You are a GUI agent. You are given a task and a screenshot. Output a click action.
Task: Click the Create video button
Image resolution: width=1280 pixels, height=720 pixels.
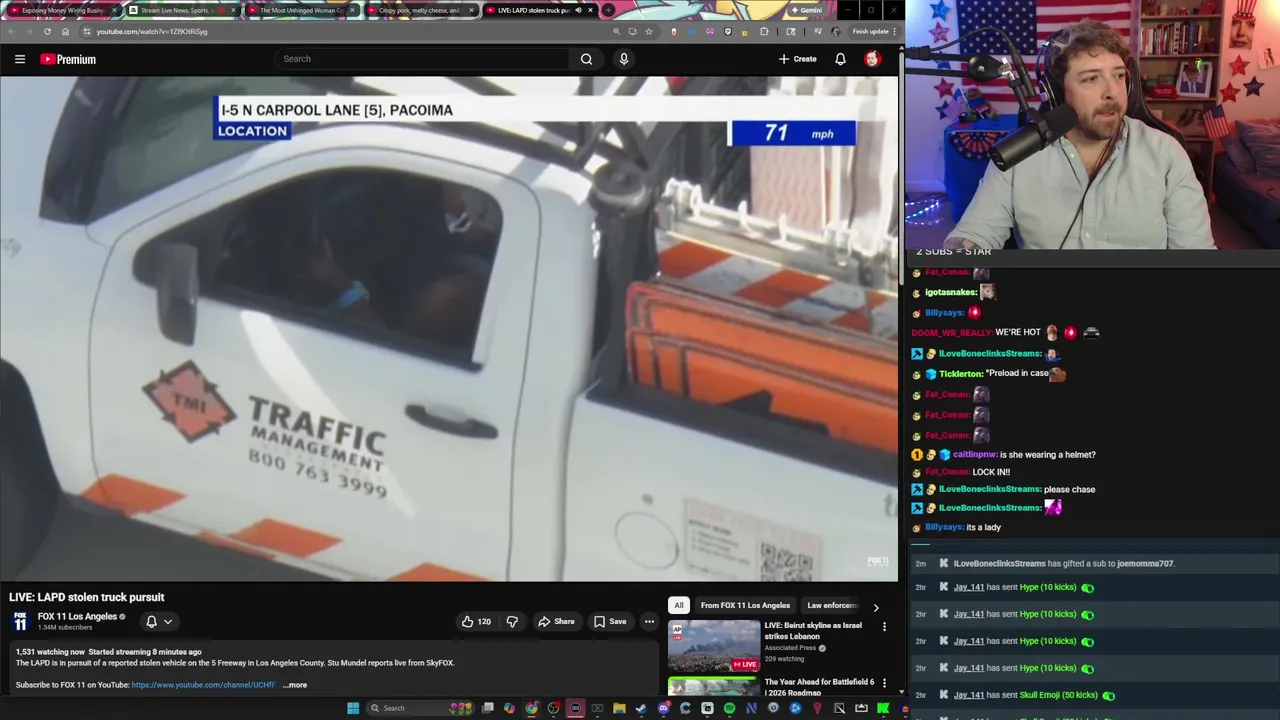click(x=798, y=59)
